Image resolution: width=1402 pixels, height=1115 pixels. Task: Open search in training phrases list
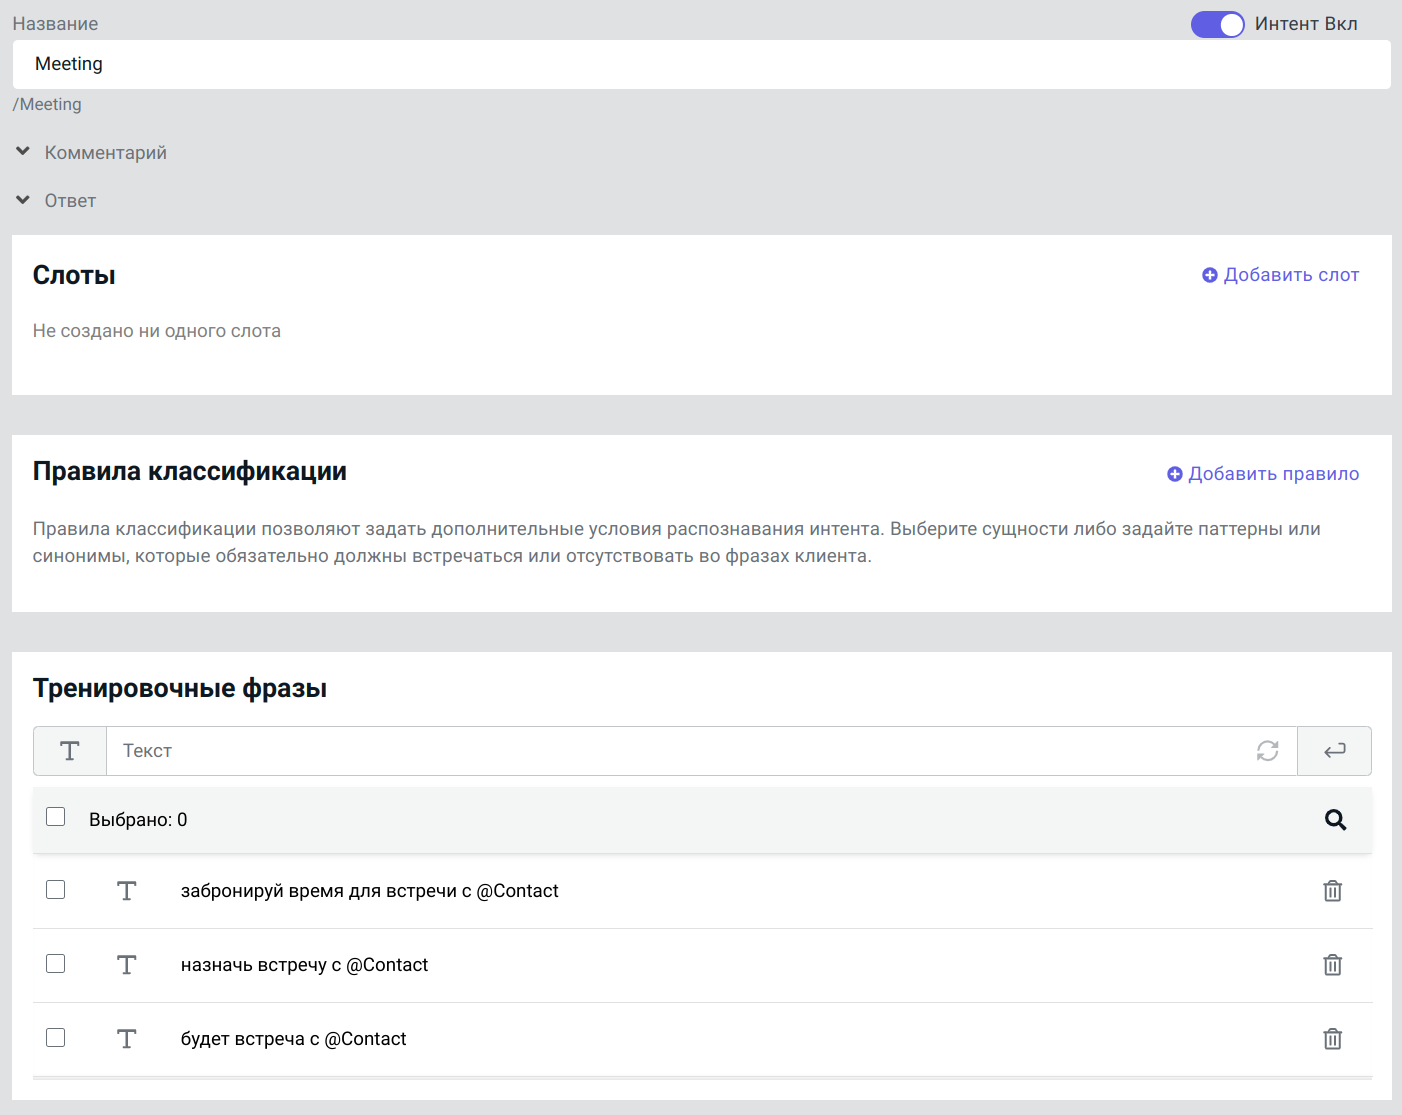click(x=1335, y=820)
